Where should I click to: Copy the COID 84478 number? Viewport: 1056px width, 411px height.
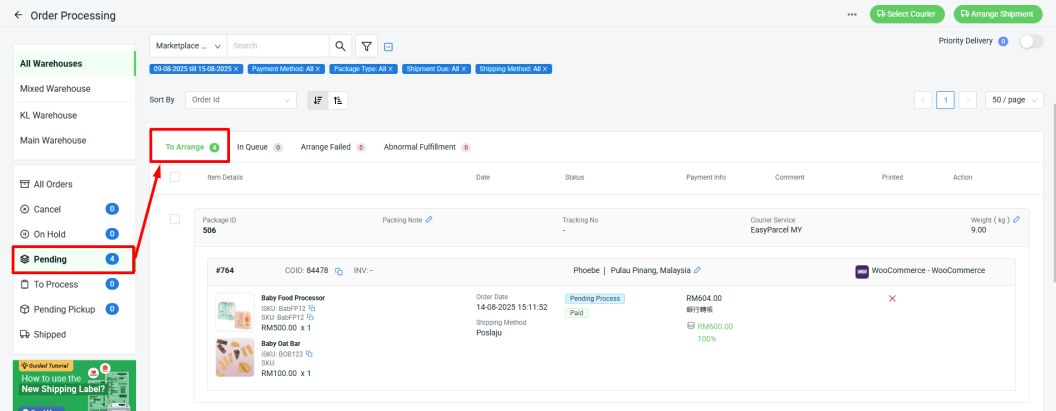click(339, 271)
